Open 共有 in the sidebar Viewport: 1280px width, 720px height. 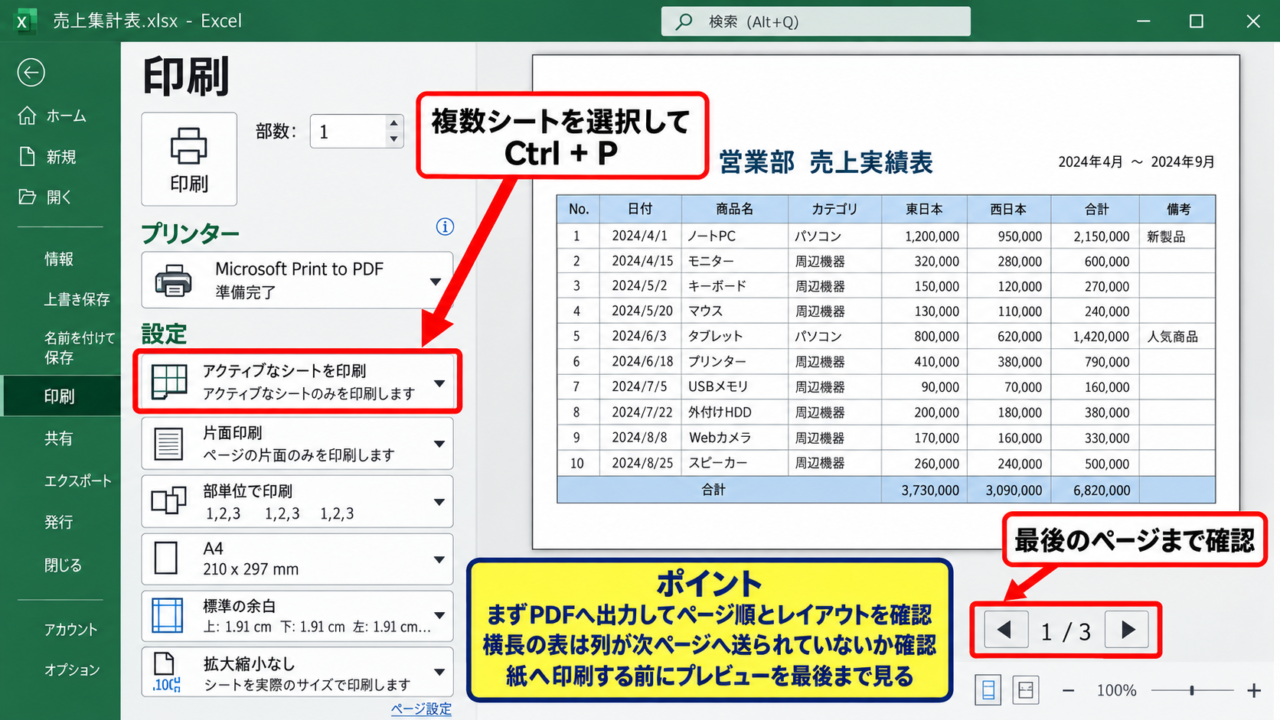[x=60, y=438]
